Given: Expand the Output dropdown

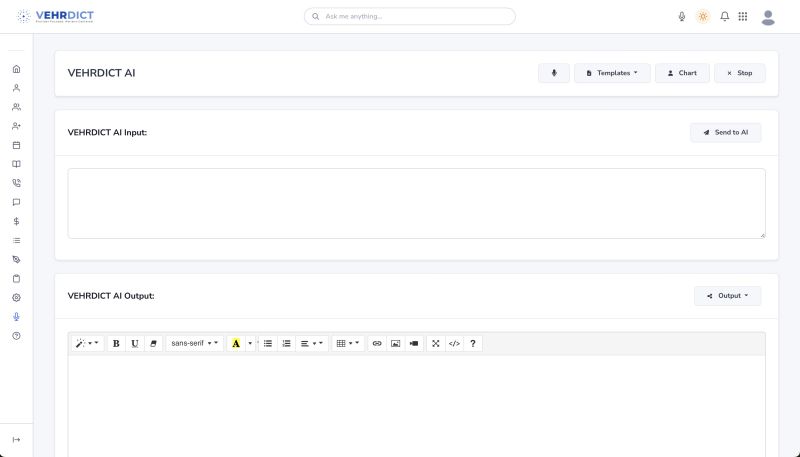Looking at the screenshot, I should coord(727,295).
